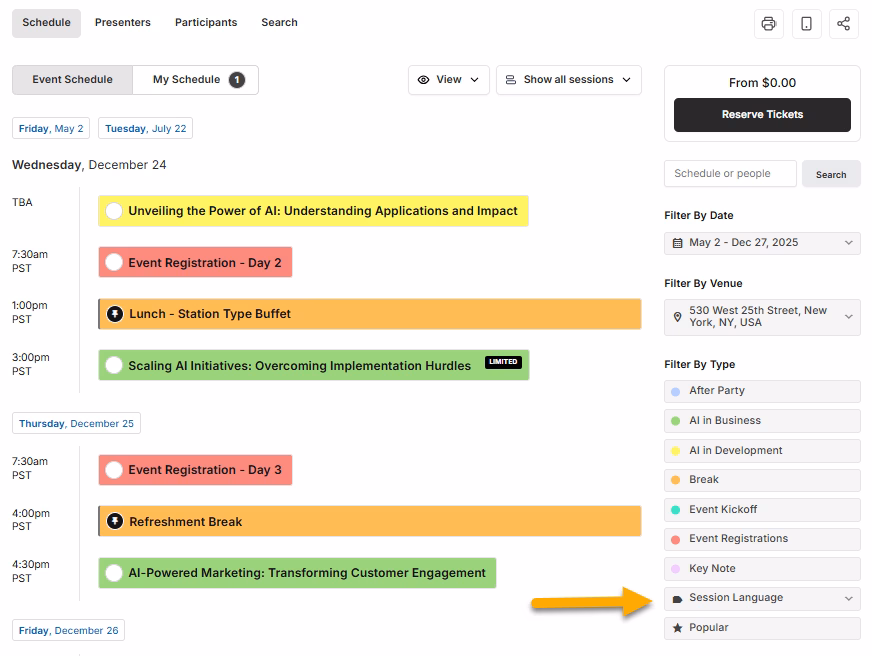Open the mobile app view icon
Screen dimensions: 872x656
[x=806, y=23]
